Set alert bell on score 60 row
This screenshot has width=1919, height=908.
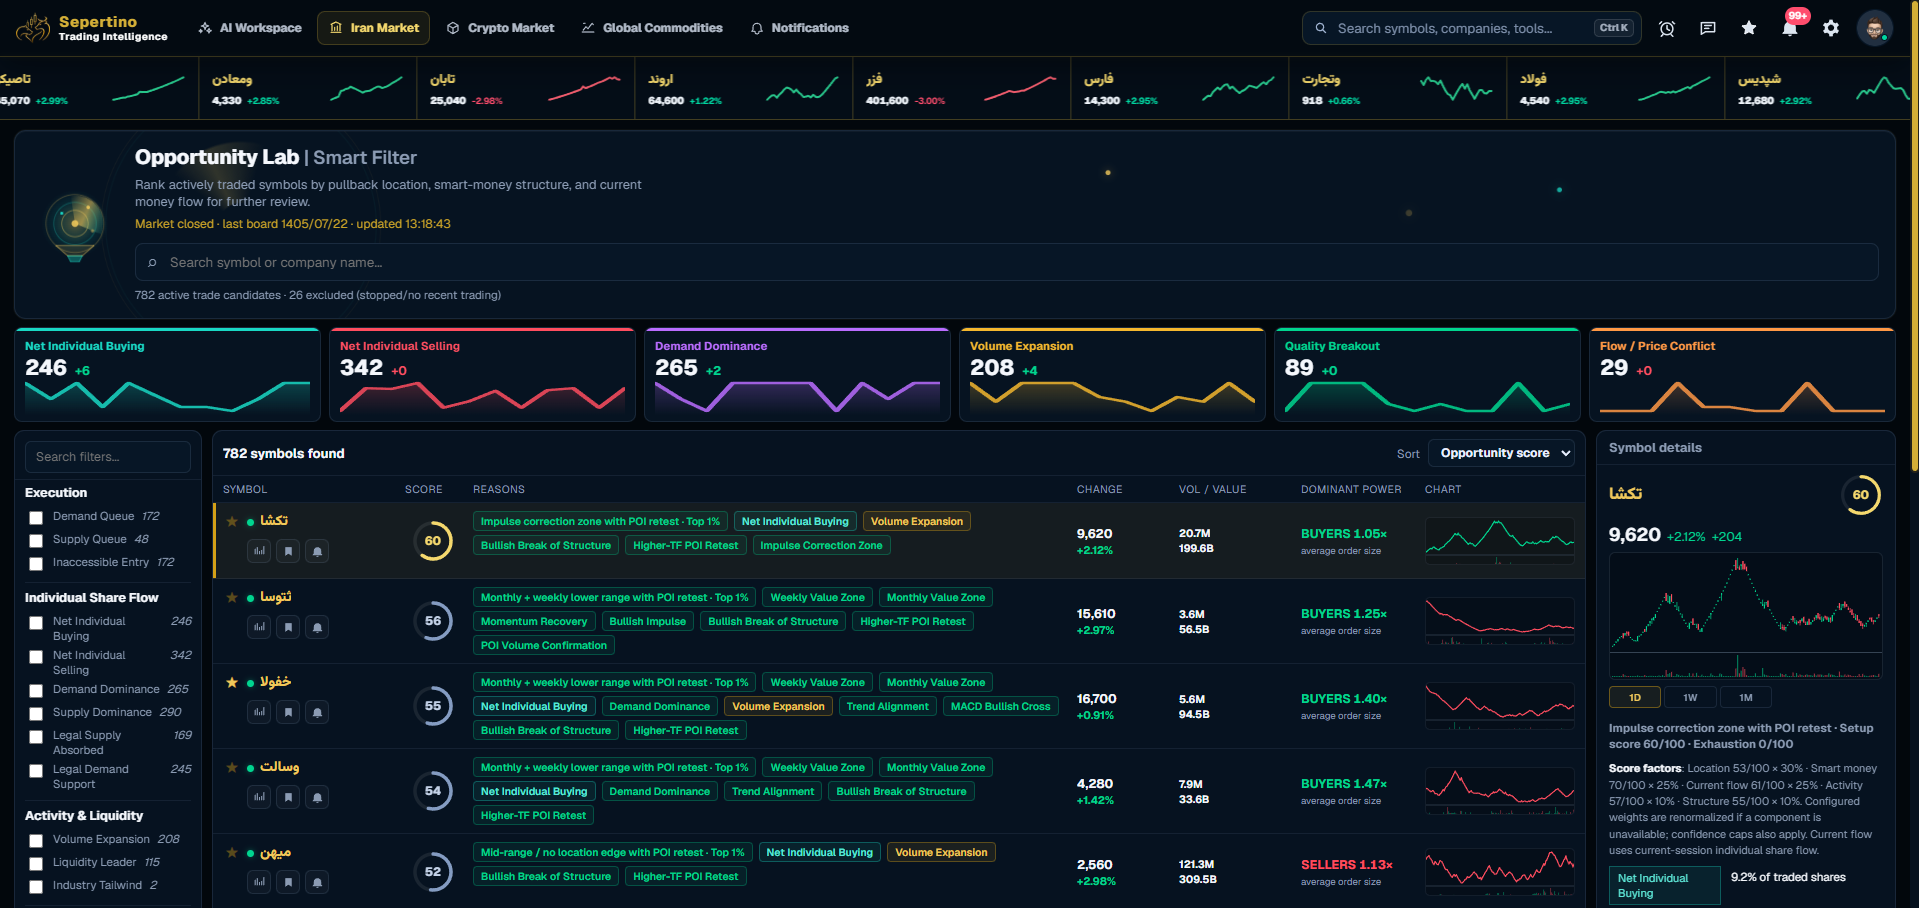click(317, 551)
